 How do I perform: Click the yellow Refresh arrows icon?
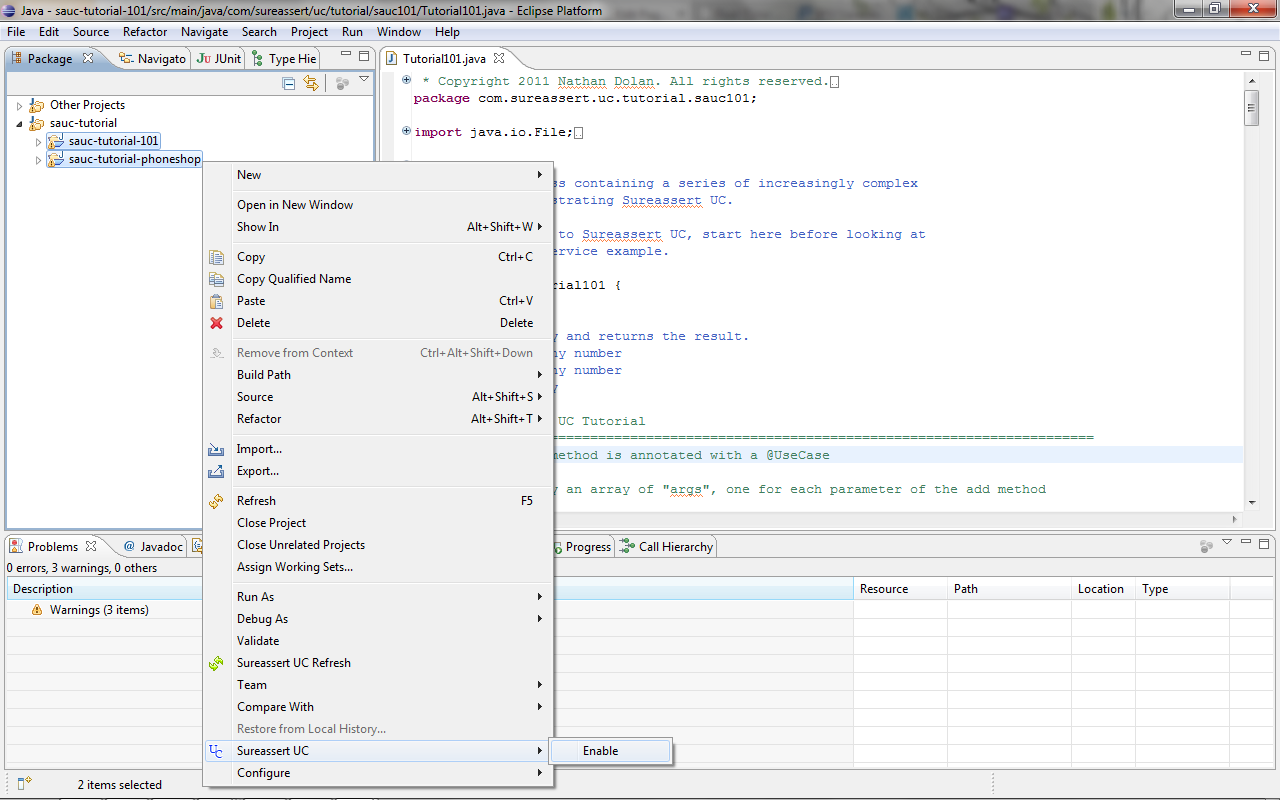(x=216, y=501)
